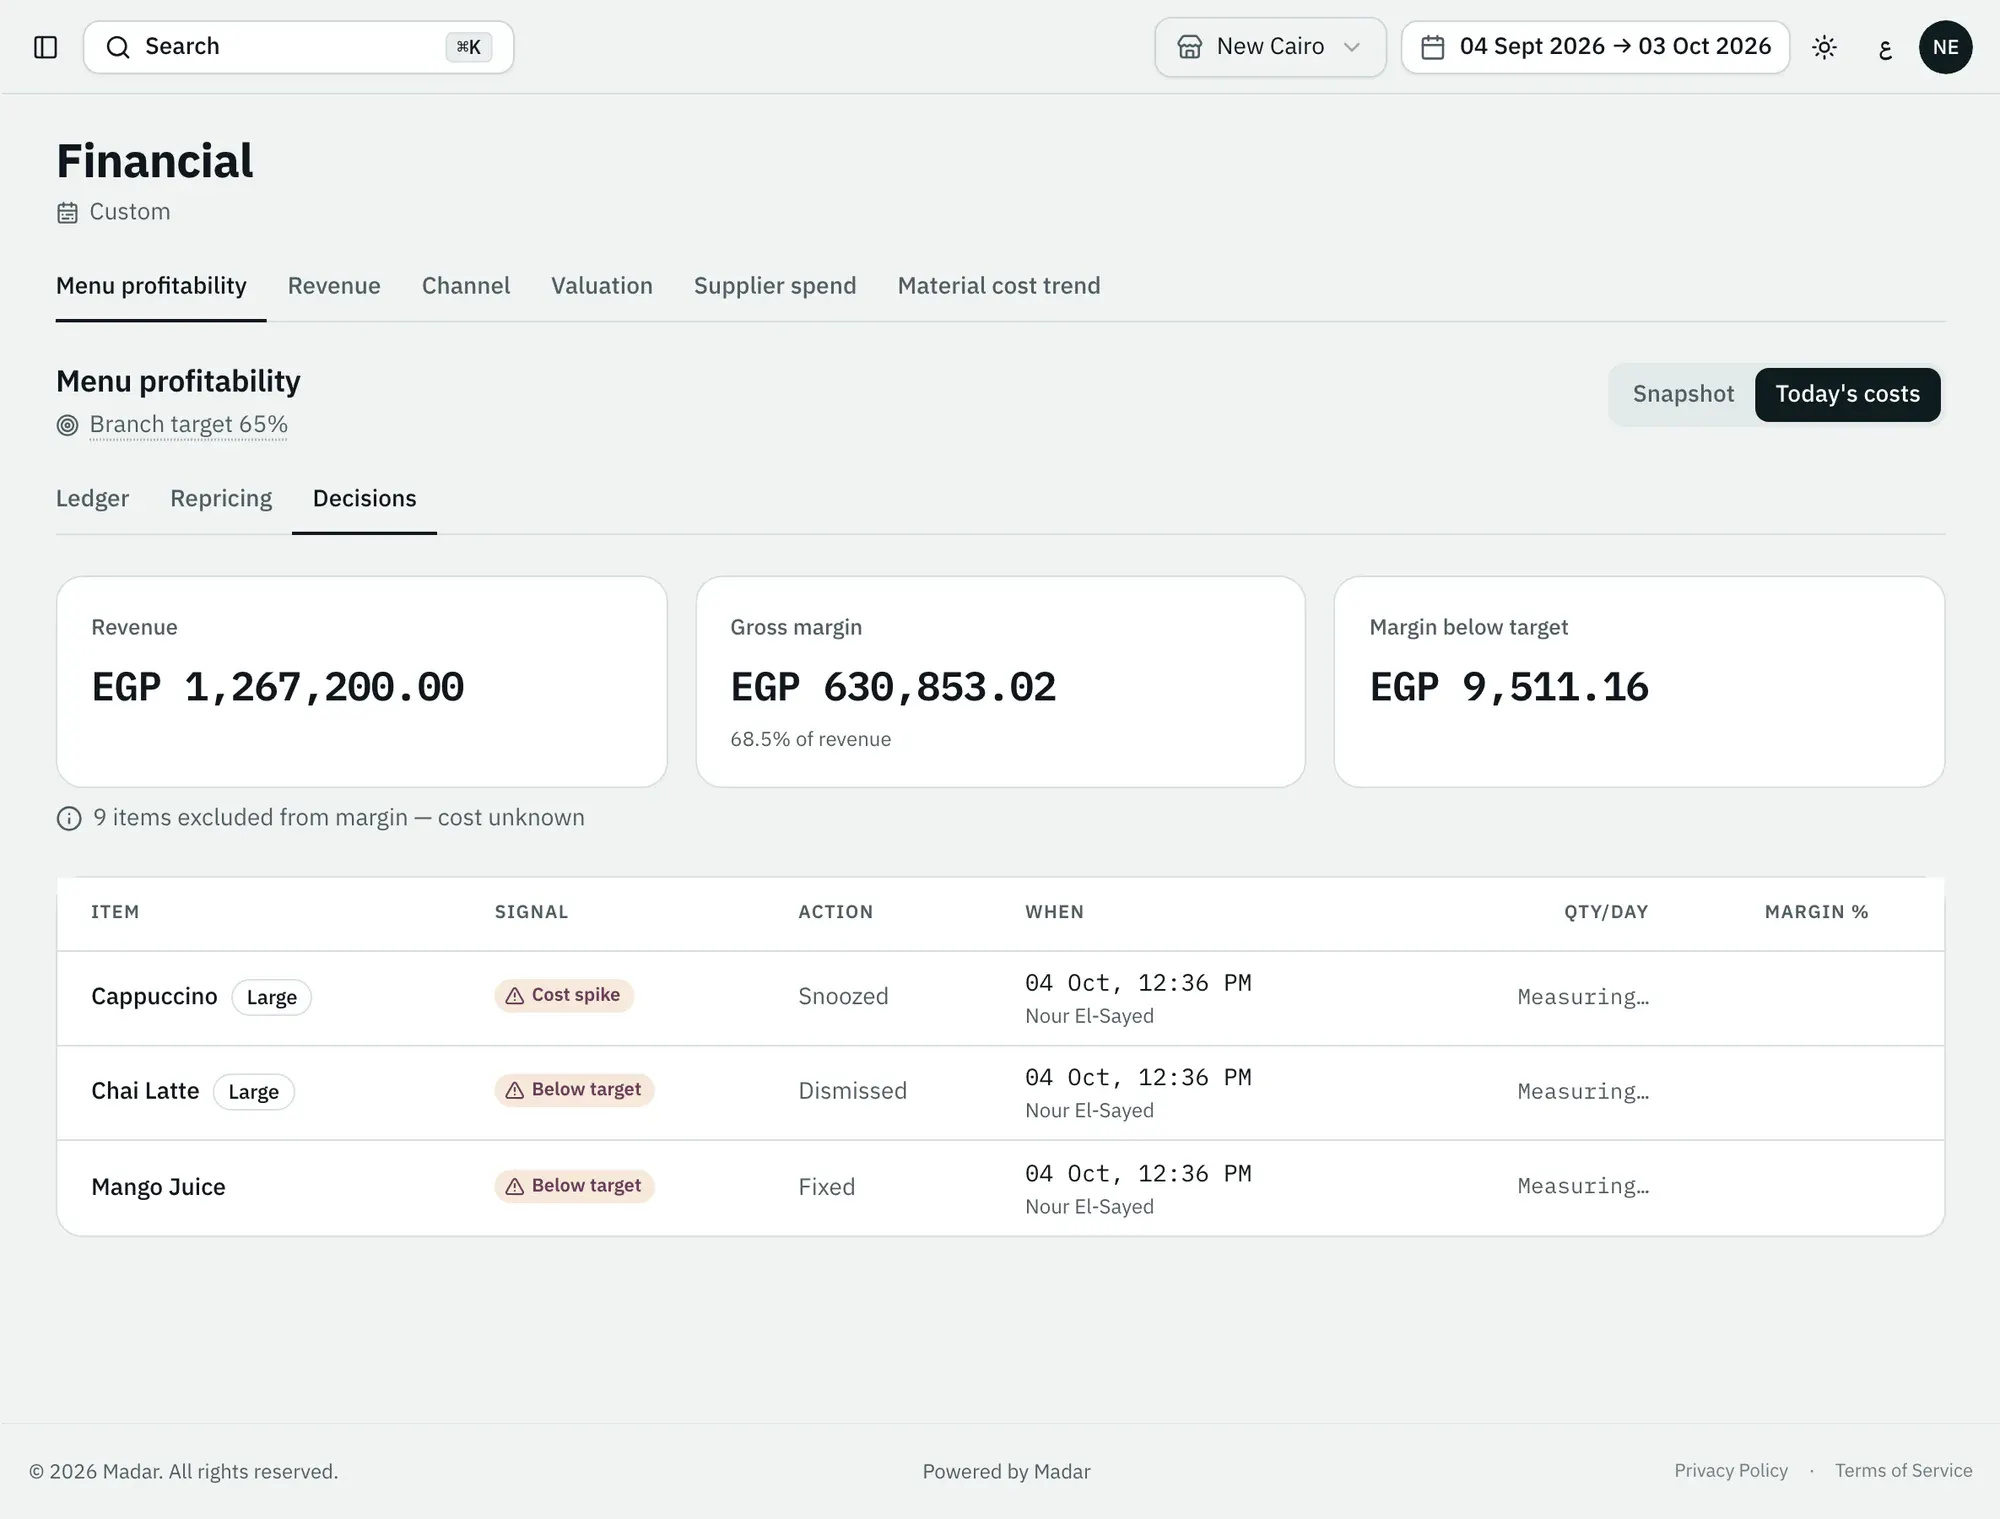
Task: Open the Terms of Service link
Action: (x=1903, y=1470)
